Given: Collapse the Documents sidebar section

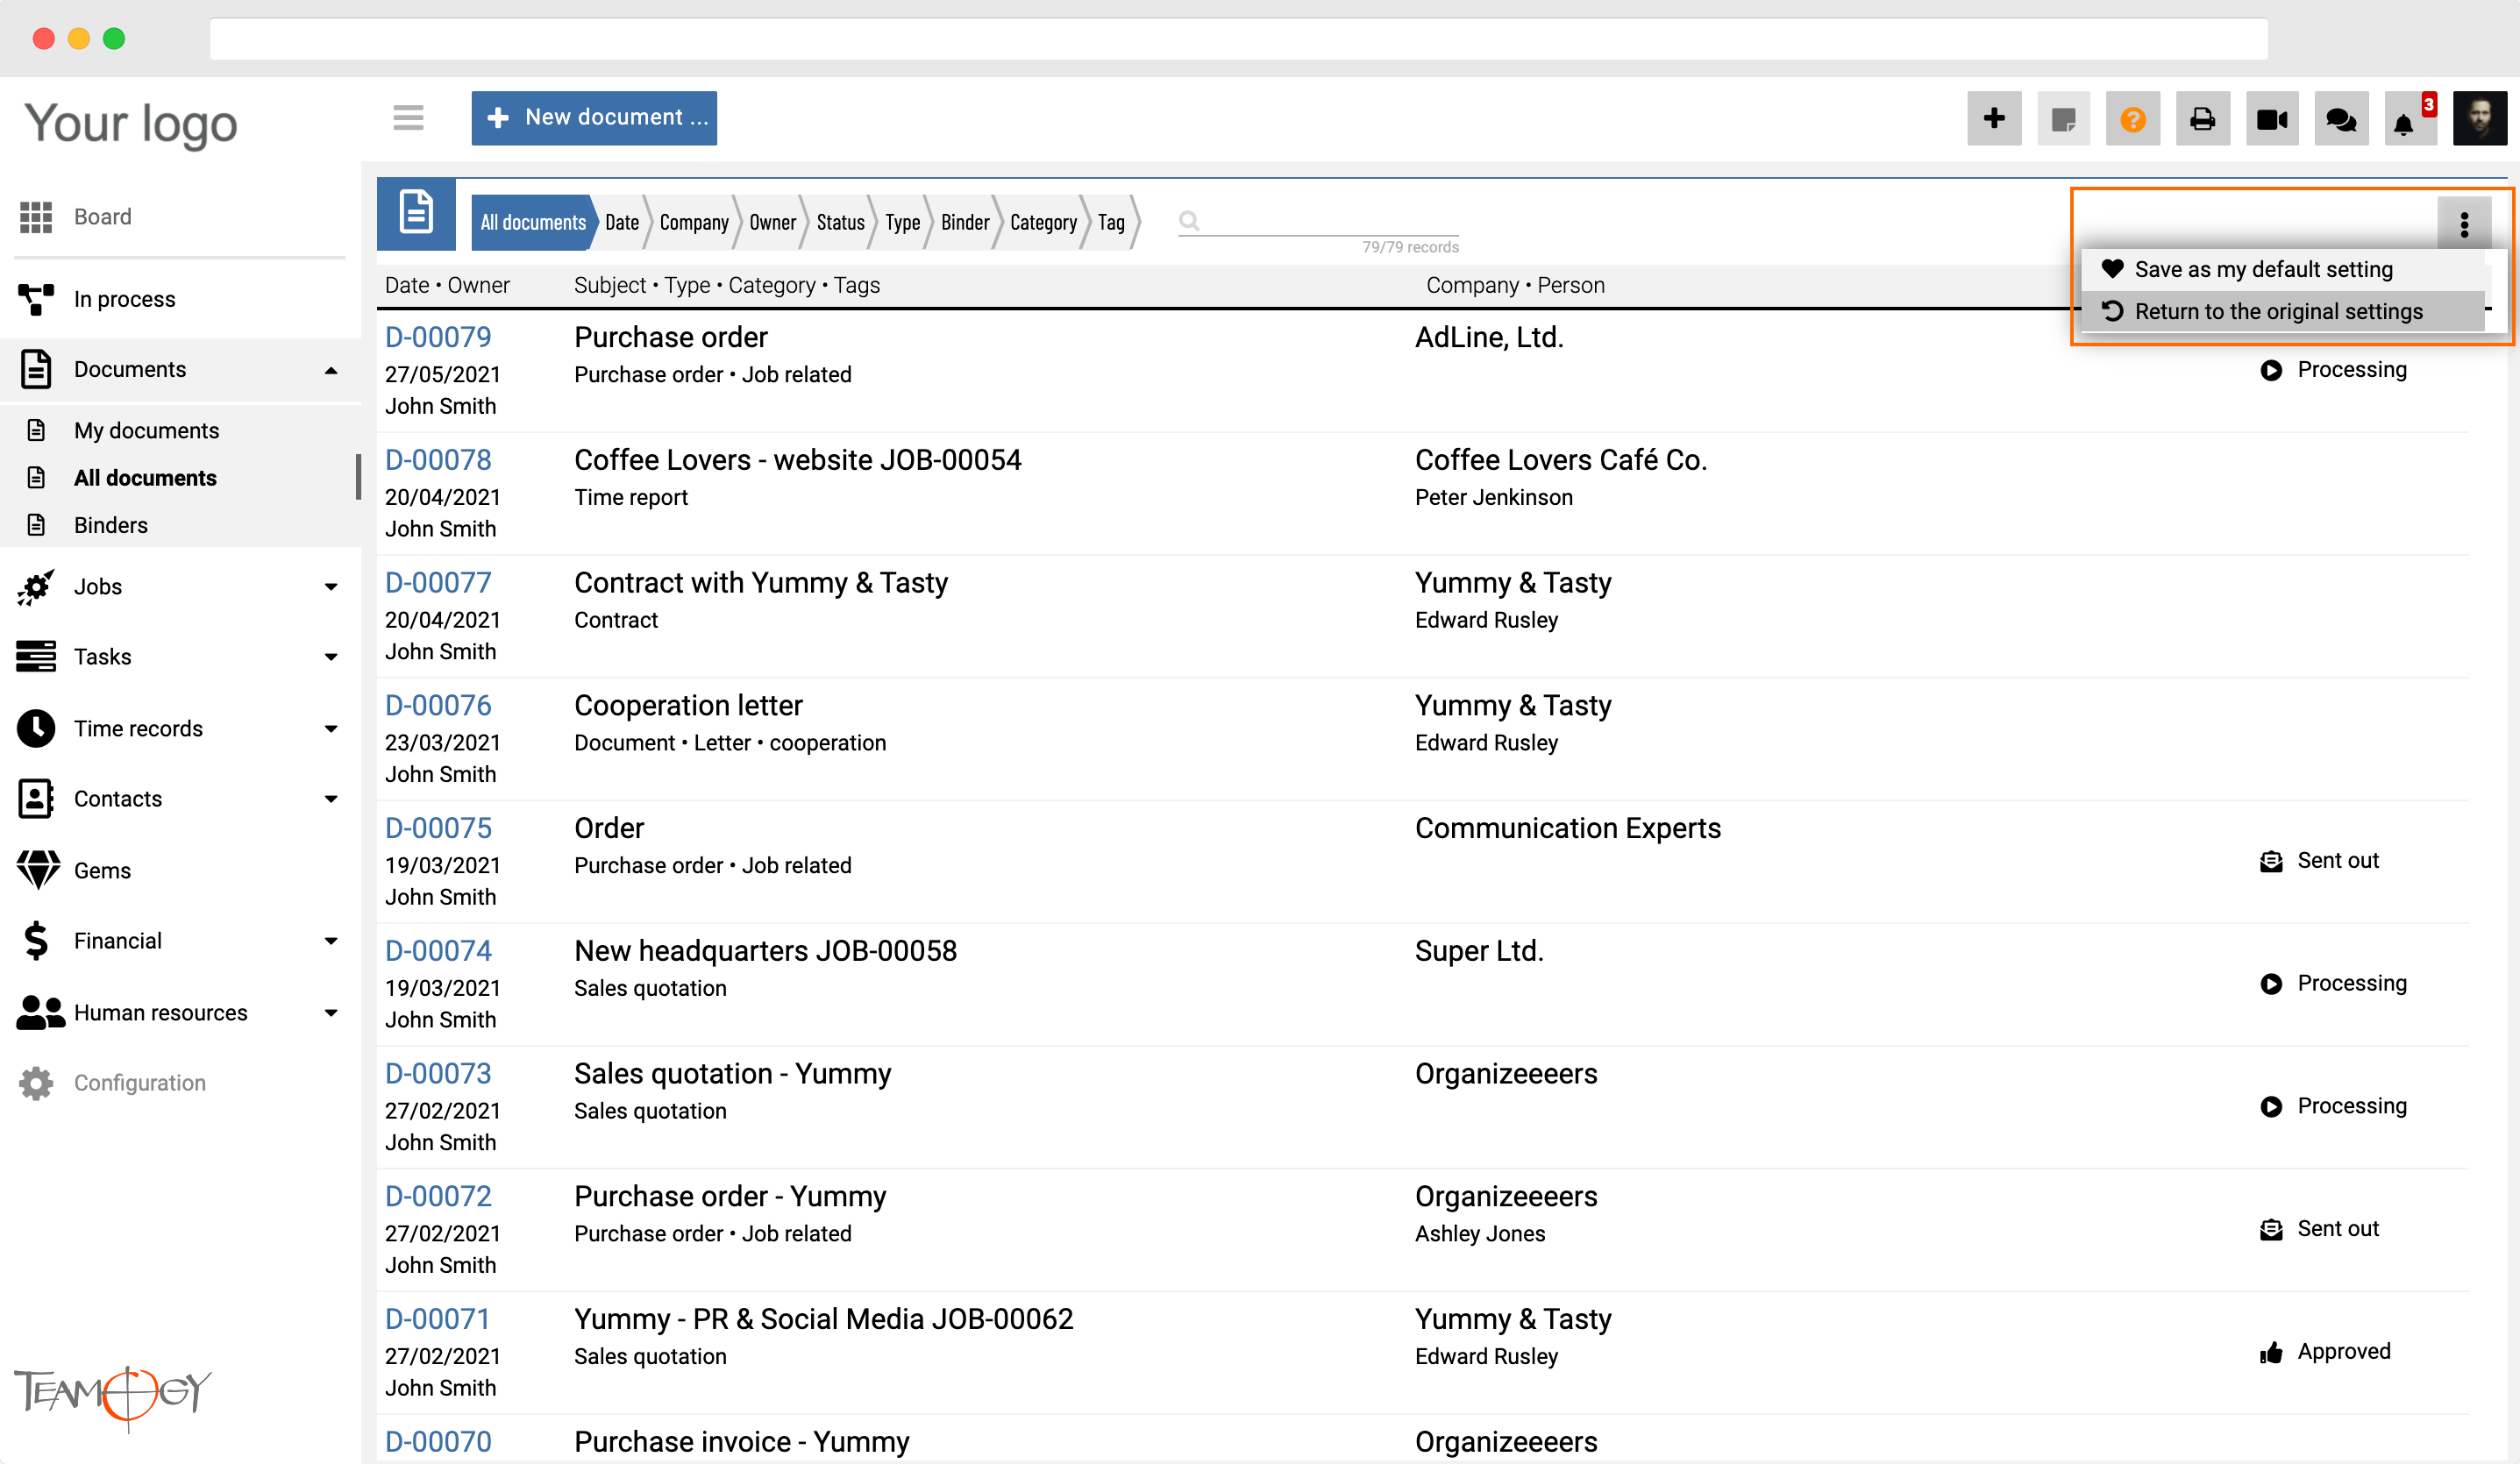Looking at the screenshot, I should [331, 370].
